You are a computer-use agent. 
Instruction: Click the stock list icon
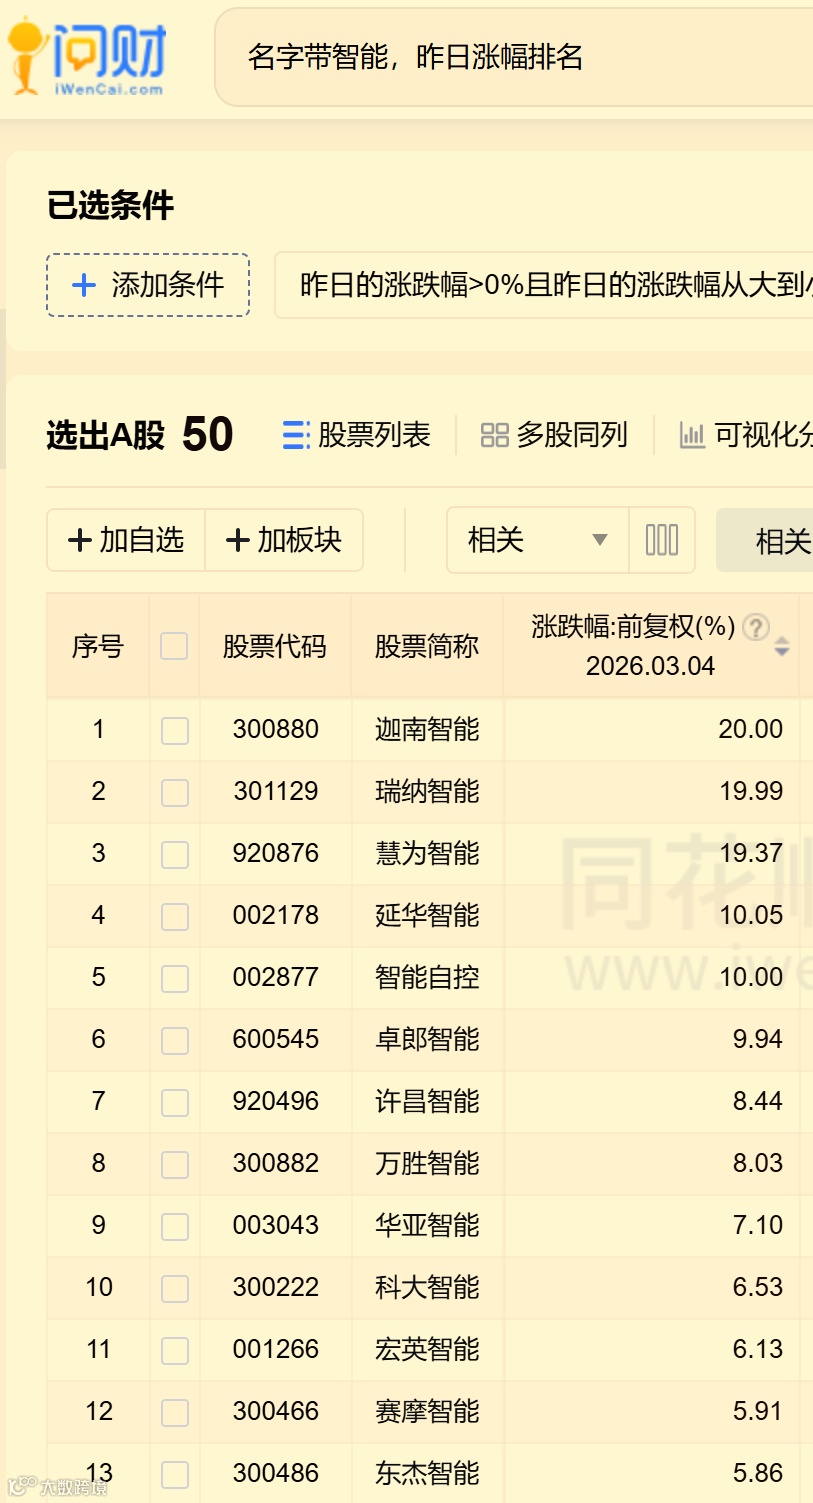click(296, 435)
